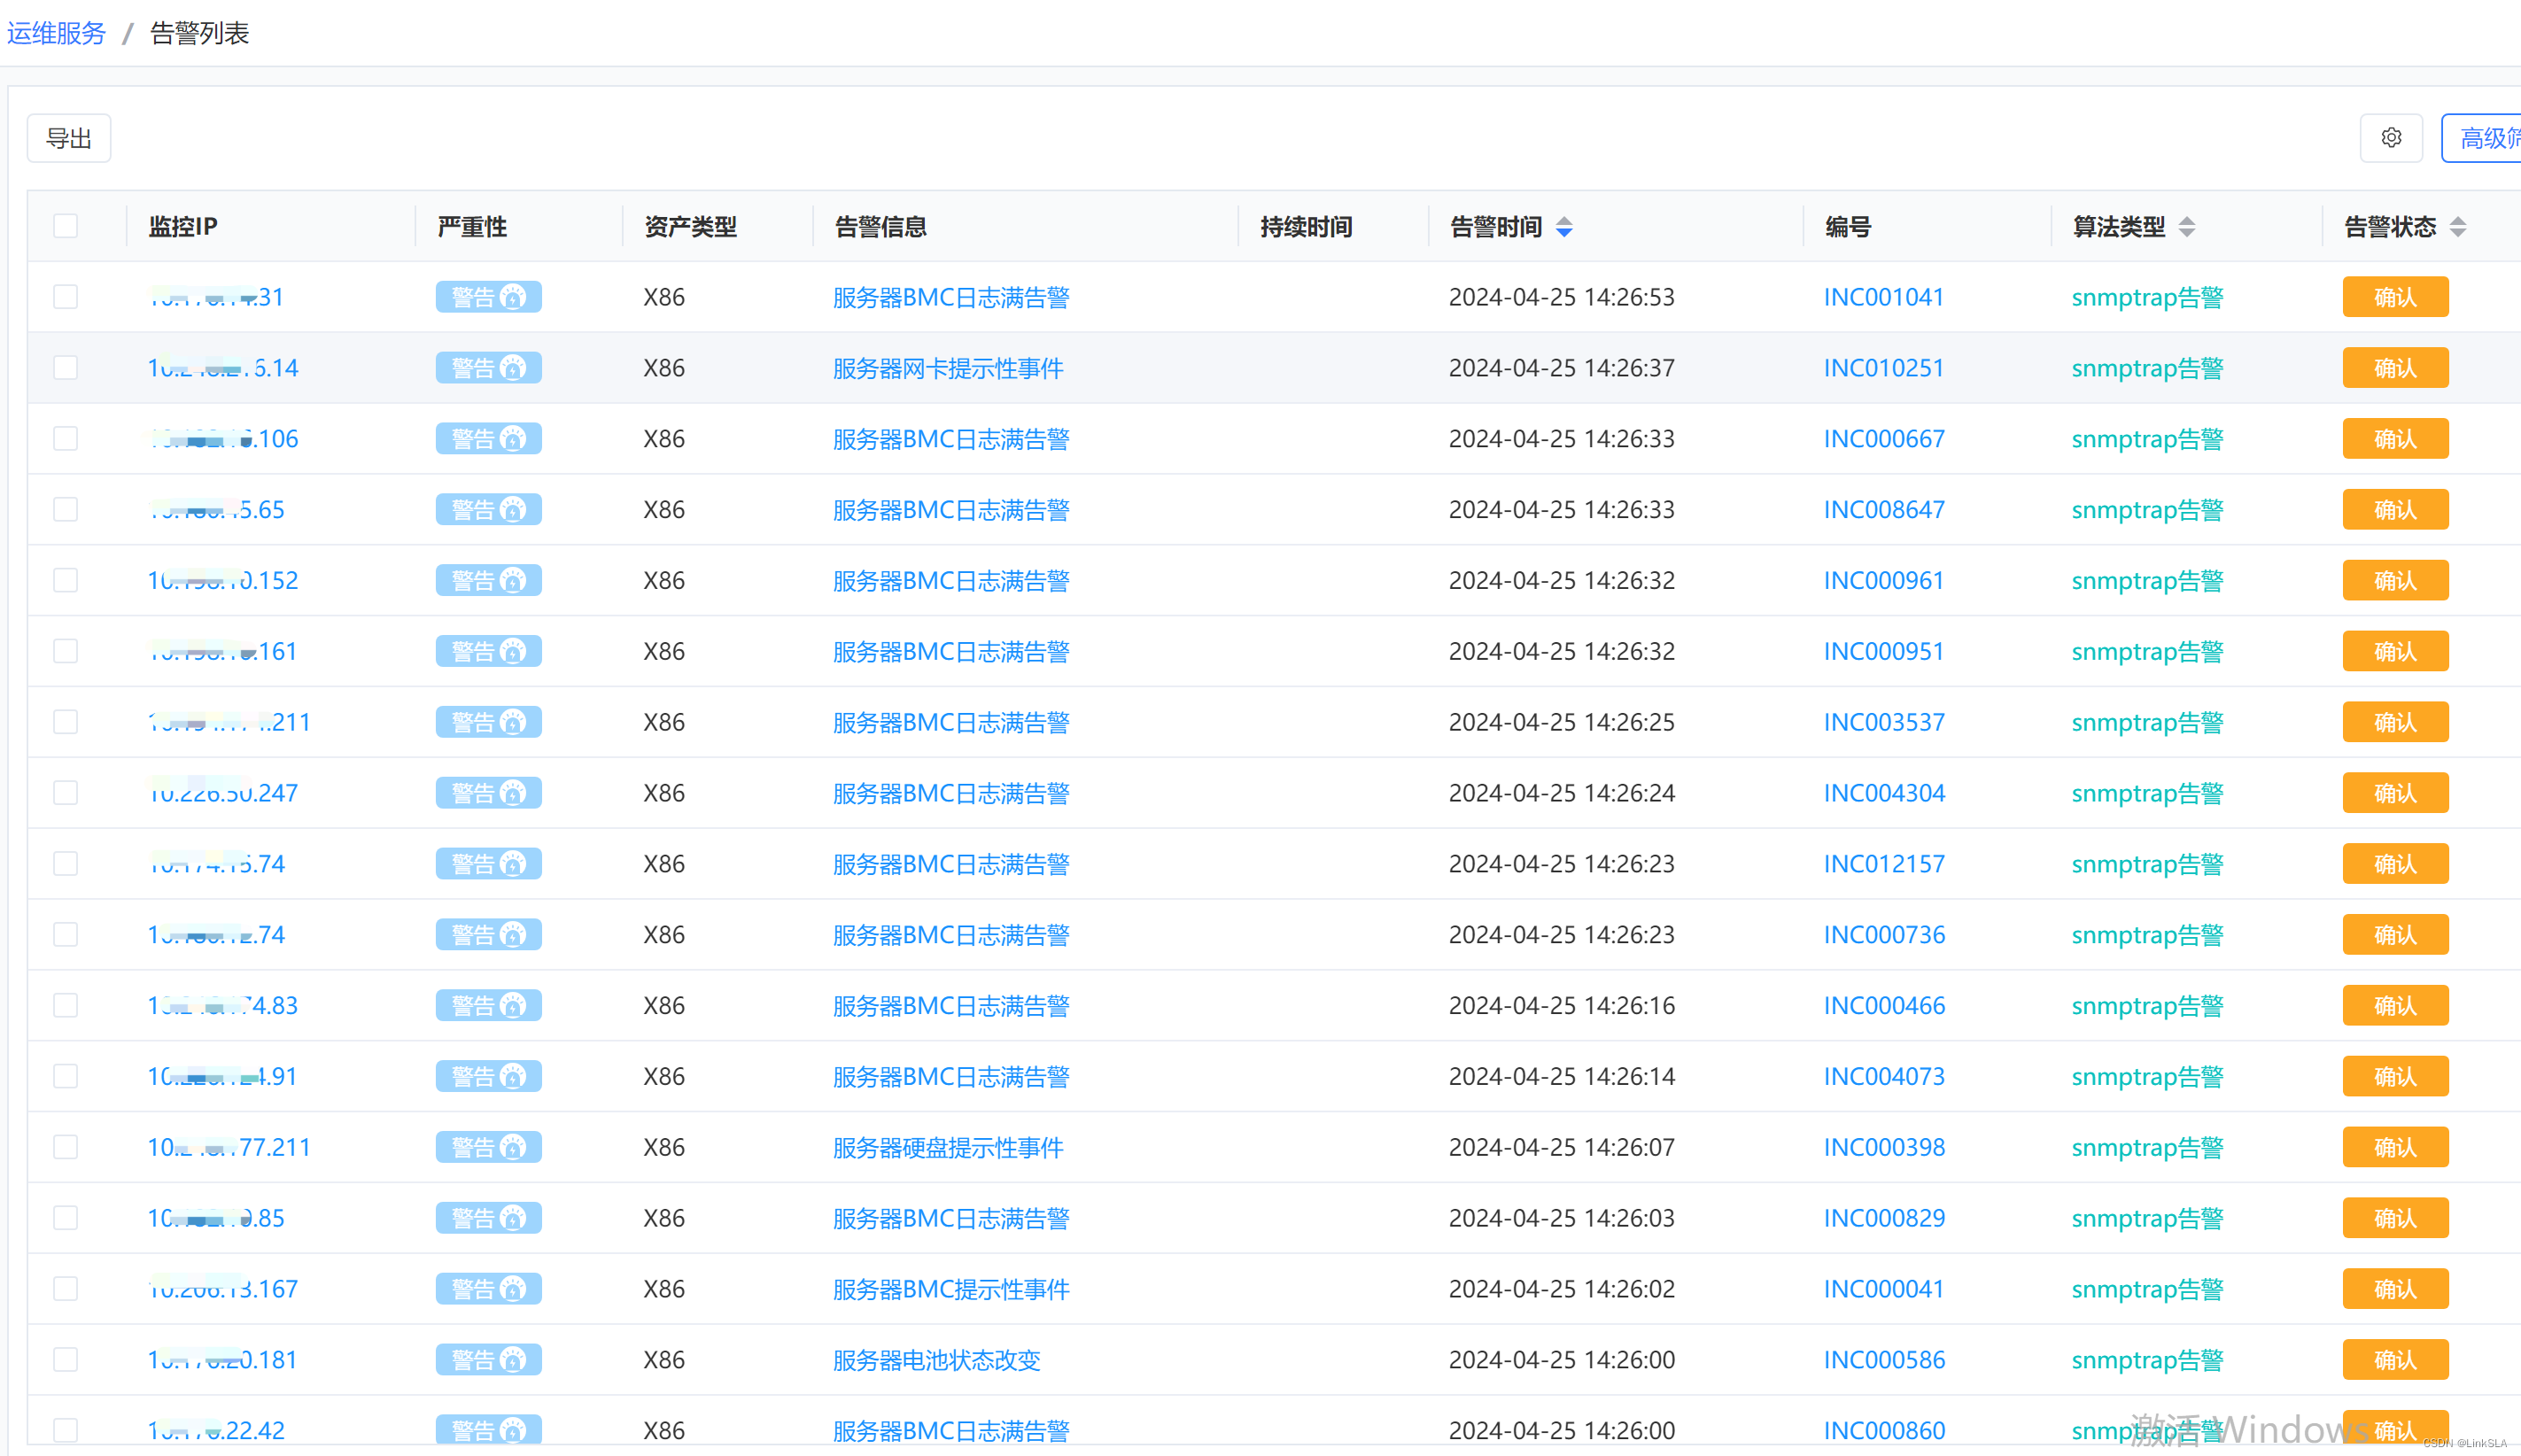The height and width of the screenshot is (1456, 2521).
Task: Click the 导出 export button
Action: (69, 138)
